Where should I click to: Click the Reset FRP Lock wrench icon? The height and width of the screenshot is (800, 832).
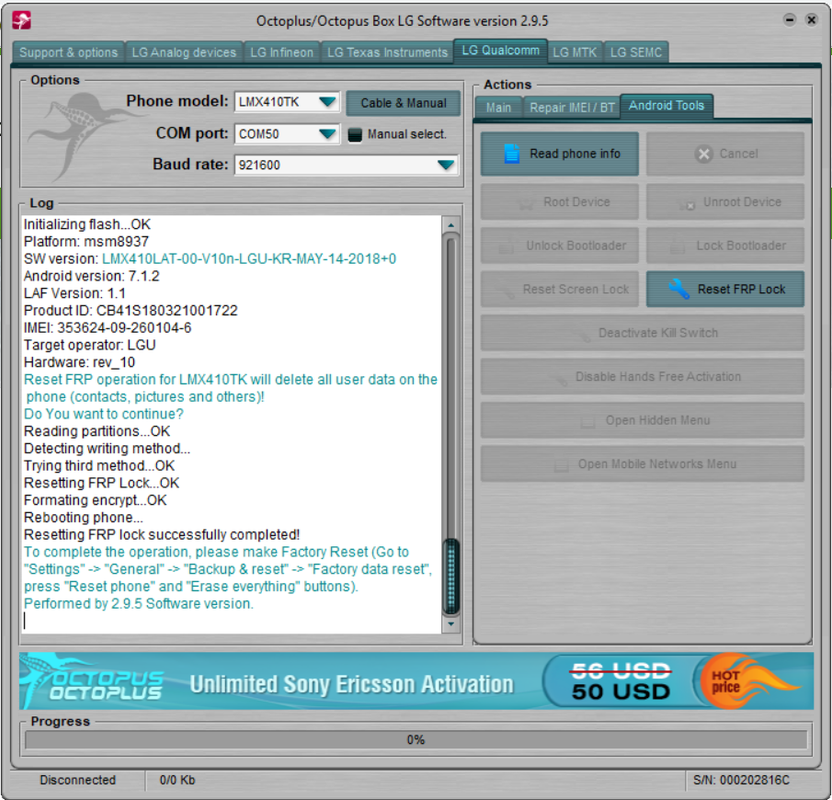click(679, 289)
